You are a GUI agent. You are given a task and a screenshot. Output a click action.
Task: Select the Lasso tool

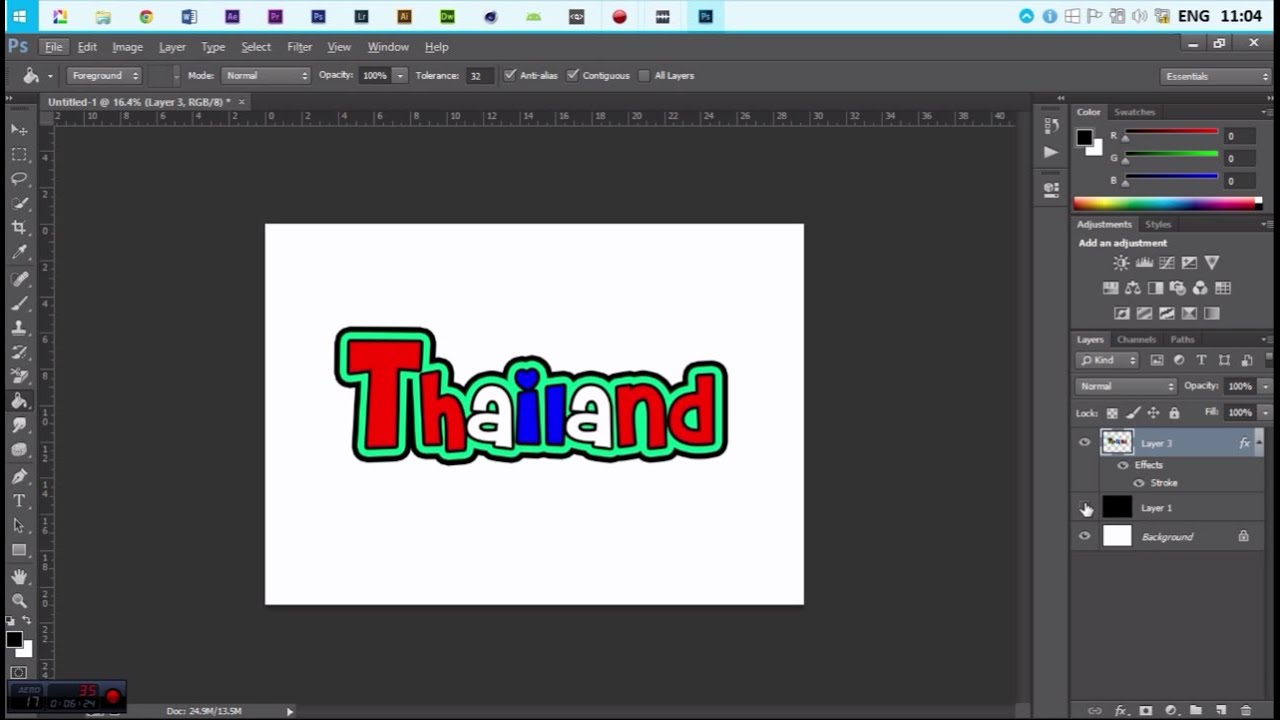[x=19, y=178]
